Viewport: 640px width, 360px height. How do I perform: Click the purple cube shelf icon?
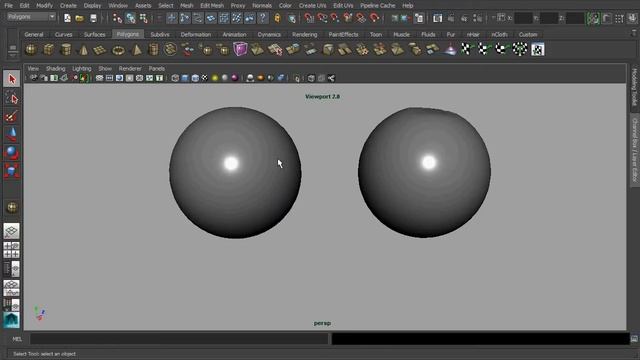(240, 49)
